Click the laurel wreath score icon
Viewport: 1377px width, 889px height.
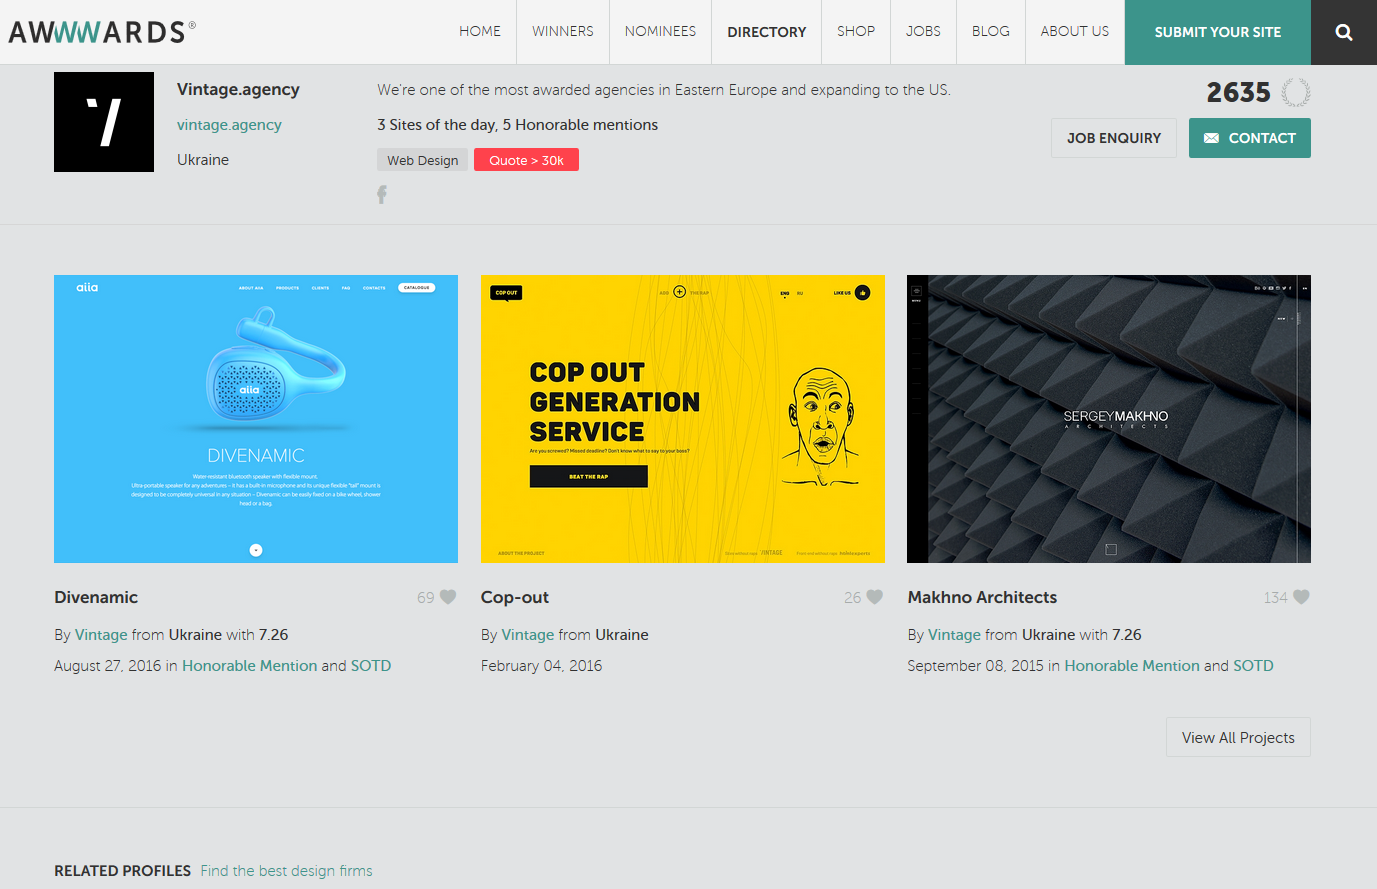(1296, 92)
